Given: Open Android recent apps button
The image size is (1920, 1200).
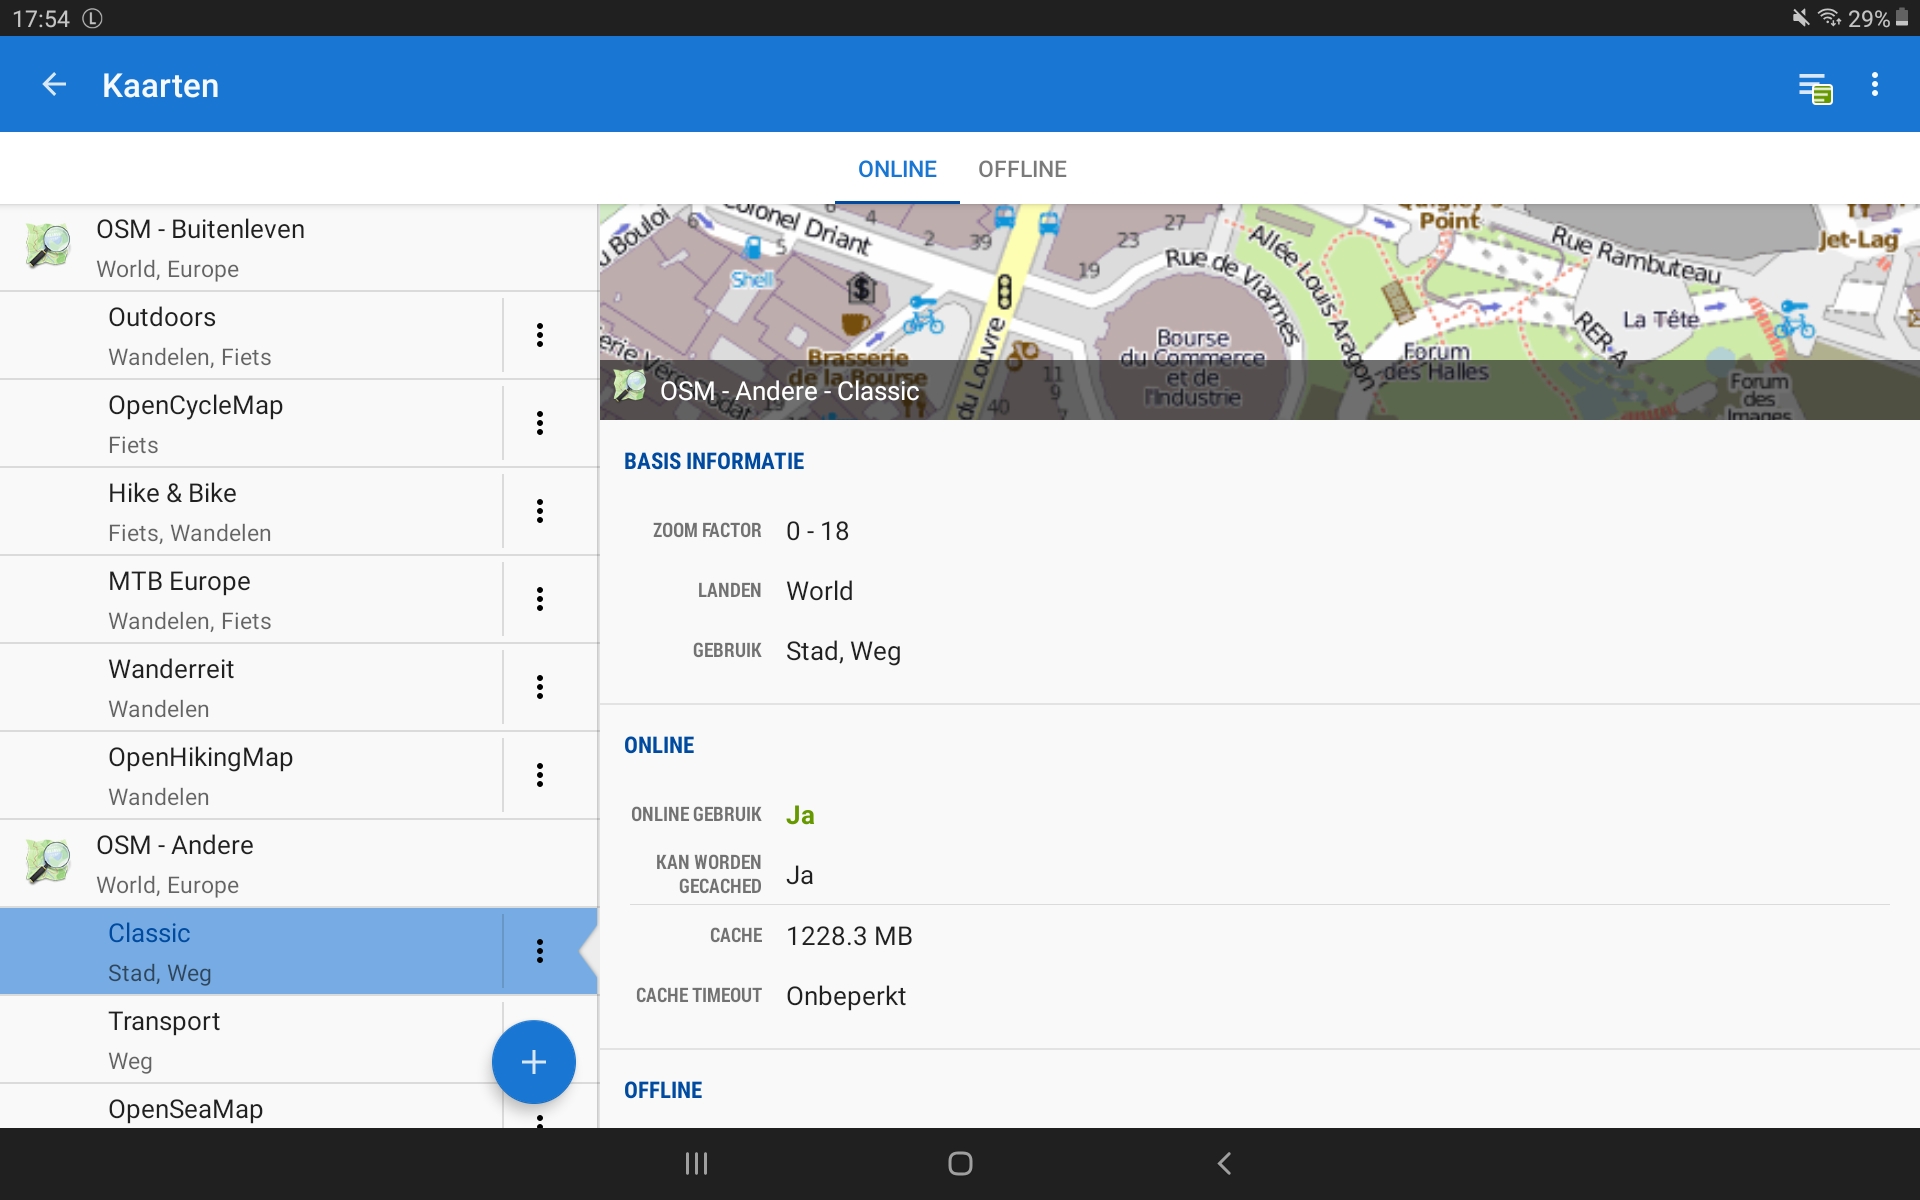Looking at the screenshot, I should (696, 1163).
